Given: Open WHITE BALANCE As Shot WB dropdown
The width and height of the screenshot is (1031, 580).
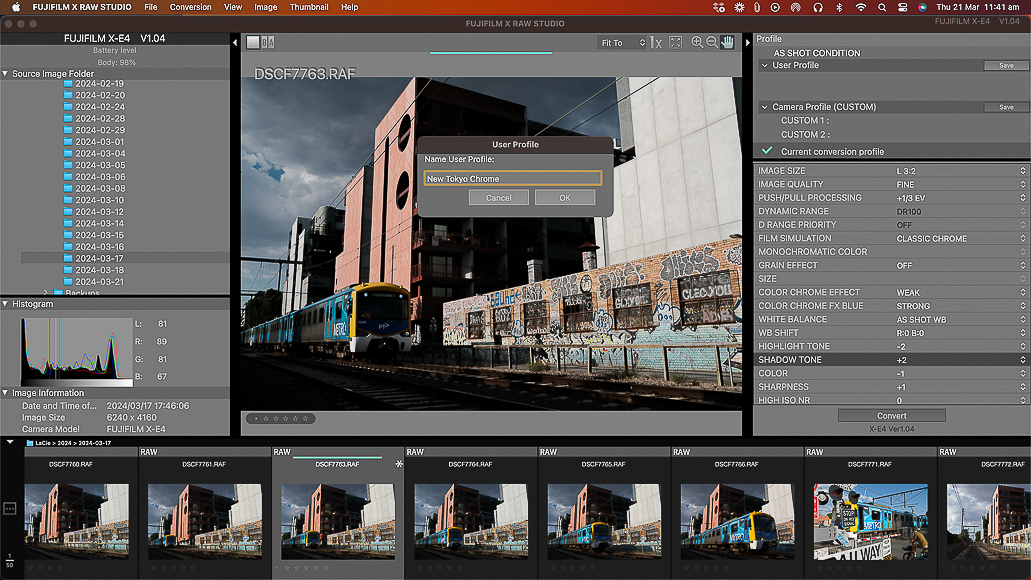Looking at the screenshot, I should (x=960, y=320).
